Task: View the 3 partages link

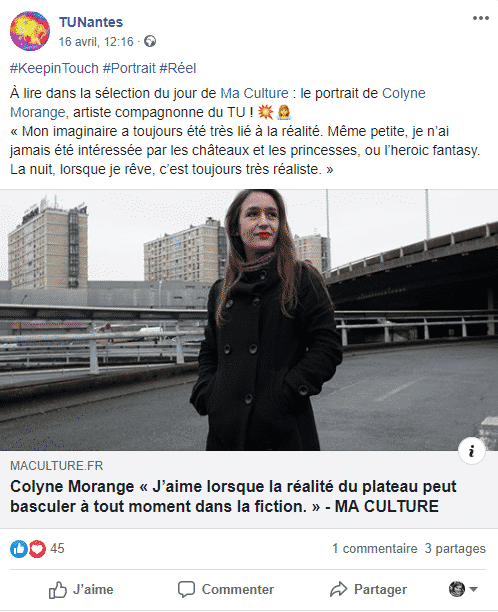Action: [455, 549]
